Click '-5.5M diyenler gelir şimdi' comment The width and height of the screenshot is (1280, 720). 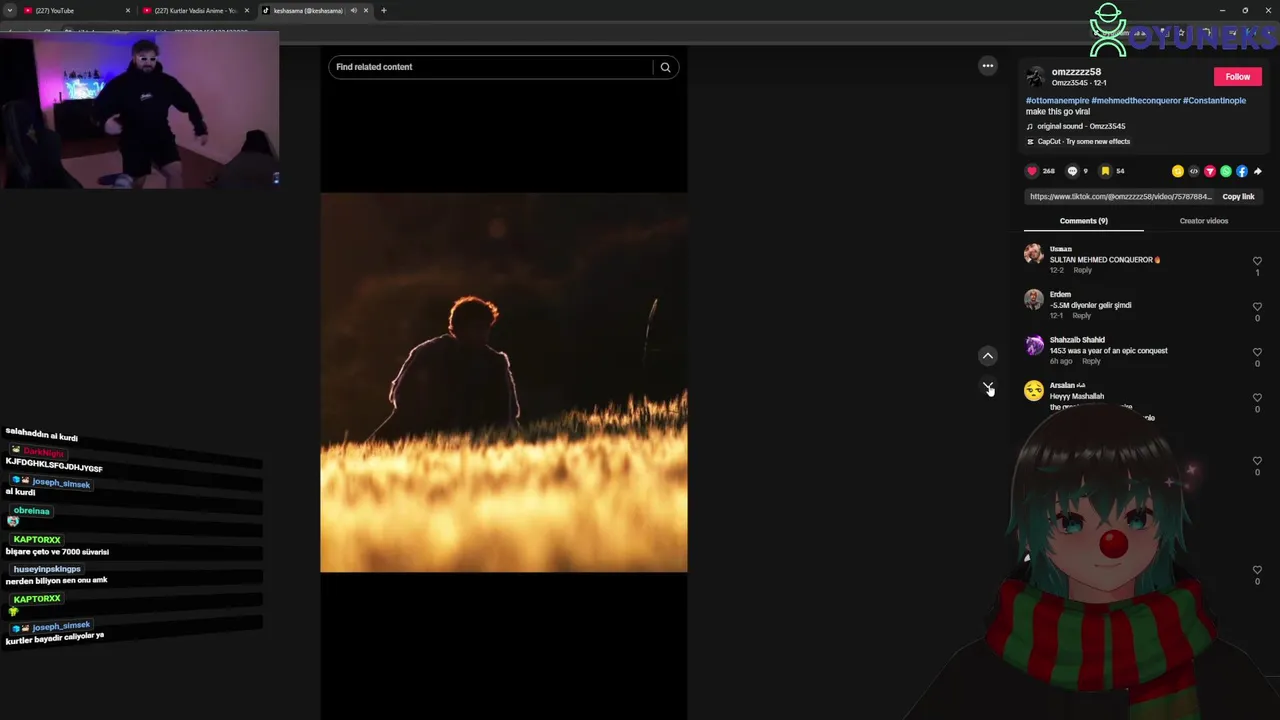1090,305
